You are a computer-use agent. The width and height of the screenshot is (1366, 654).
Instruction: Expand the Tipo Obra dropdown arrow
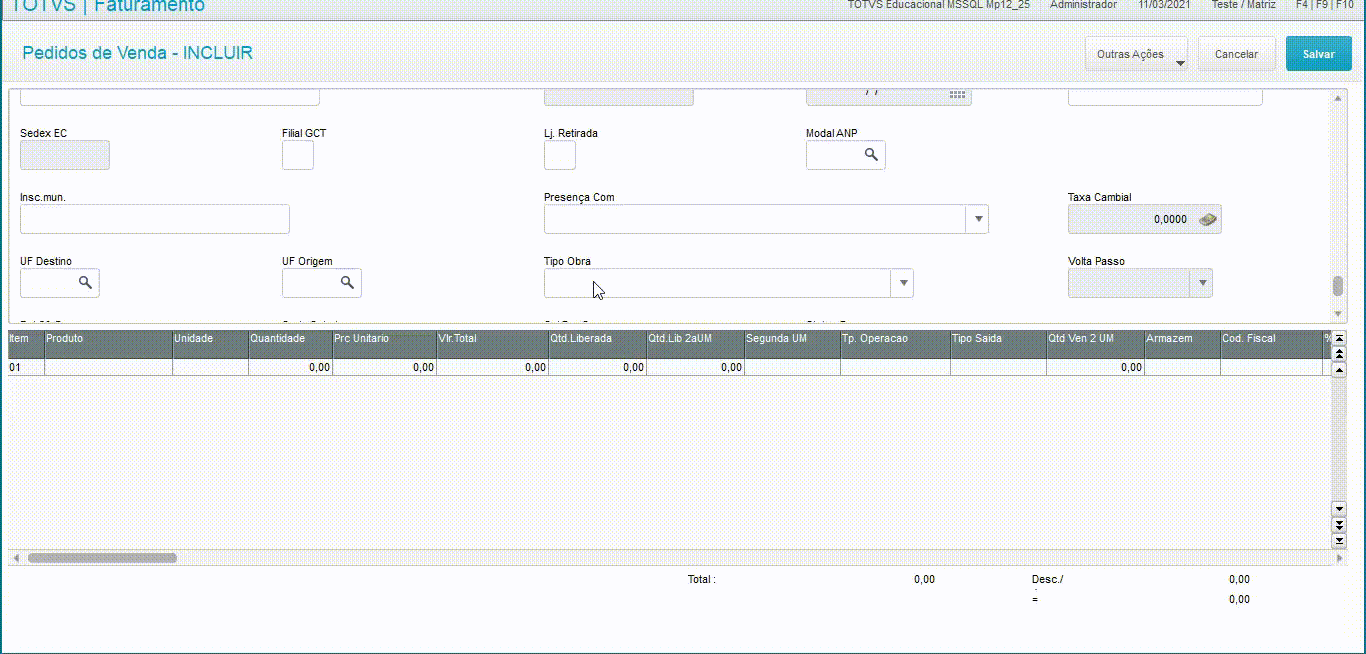tap(902, 283)
